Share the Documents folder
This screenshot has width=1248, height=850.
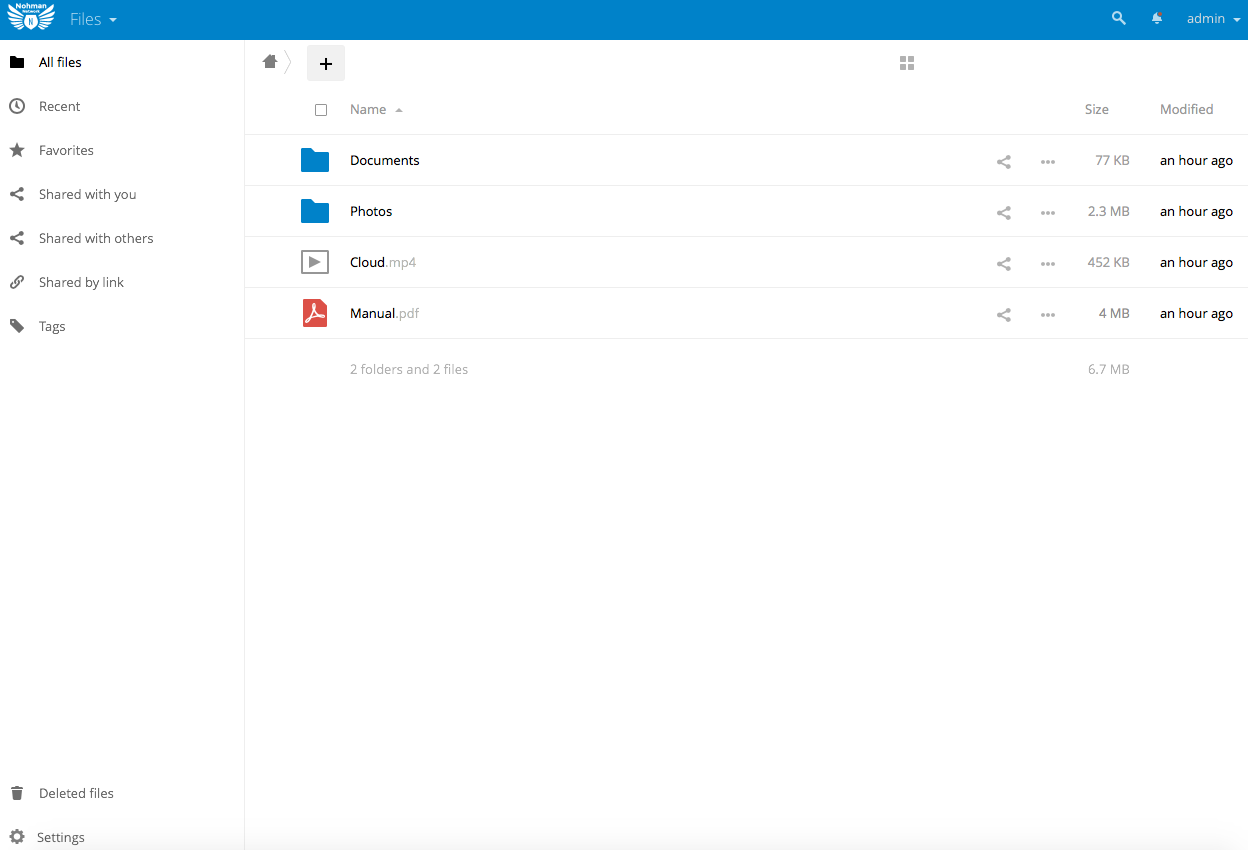pos(1004,161)
